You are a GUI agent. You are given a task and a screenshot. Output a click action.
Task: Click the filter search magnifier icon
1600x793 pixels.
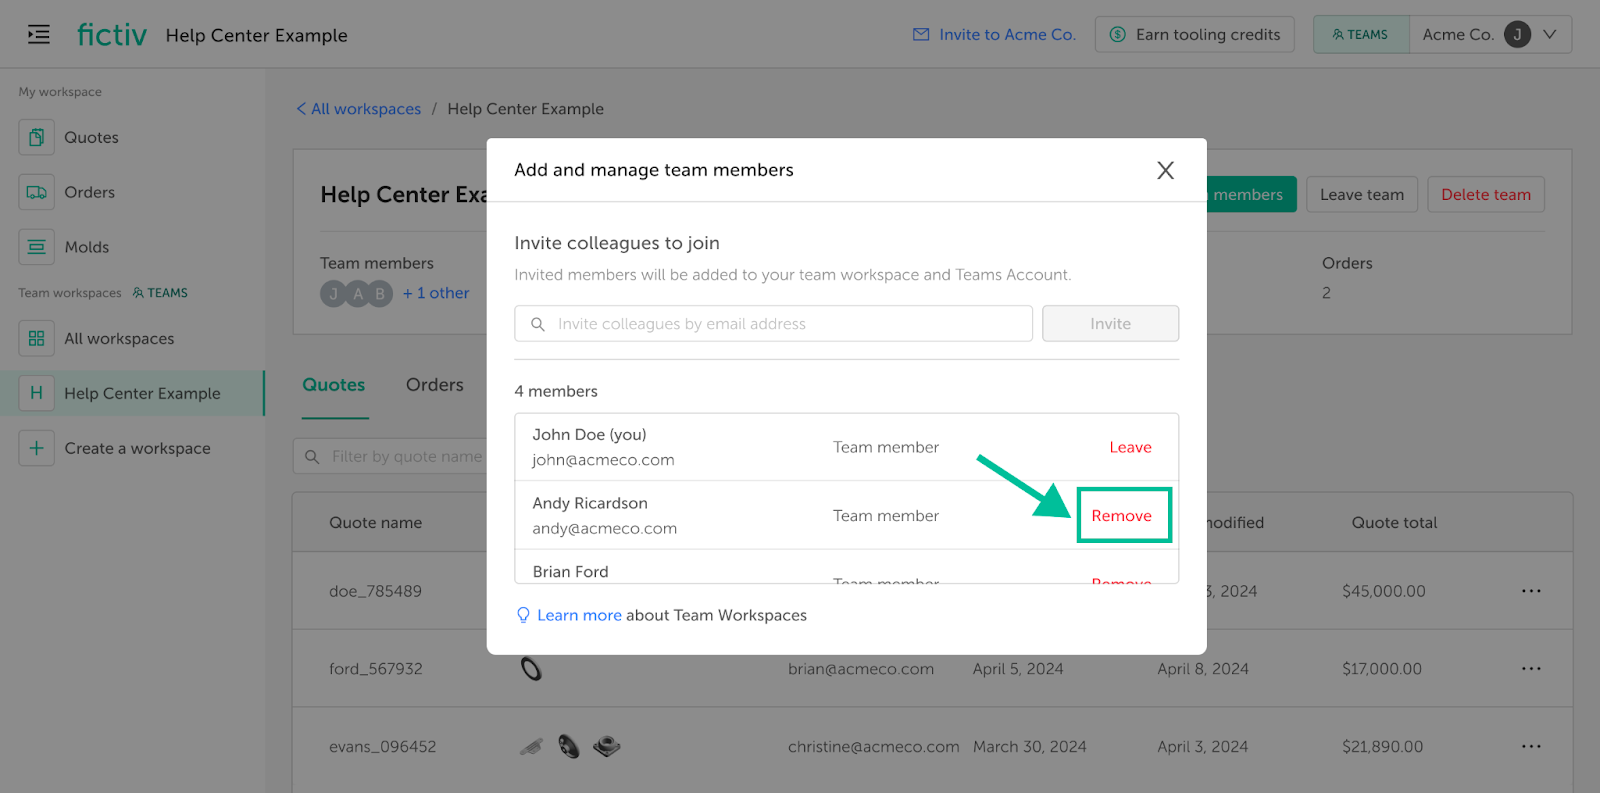(312, 456)
